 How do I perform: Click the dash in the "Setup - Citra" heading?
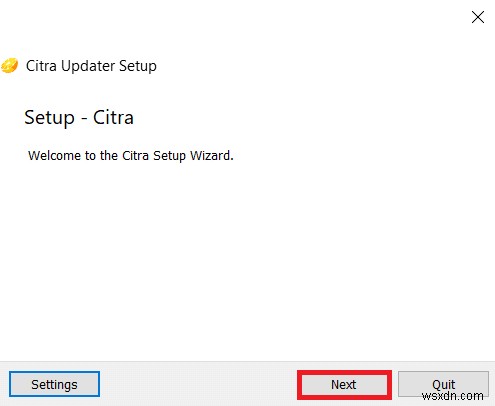coord(84,119)
